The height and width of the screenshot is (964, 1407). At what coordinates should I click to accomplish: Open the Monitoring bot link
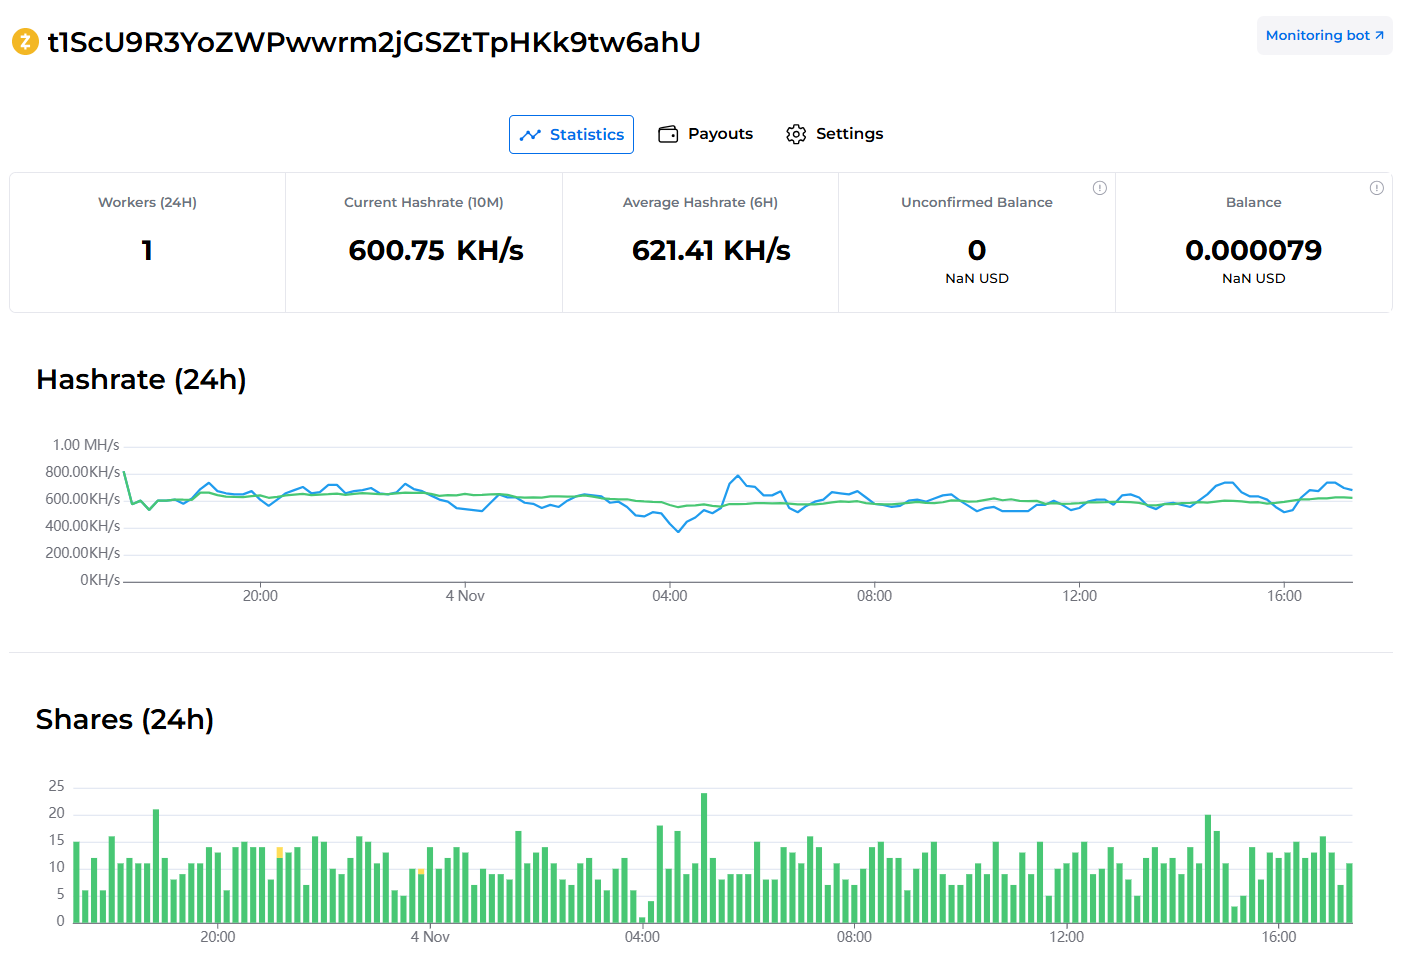point(1316,35)
